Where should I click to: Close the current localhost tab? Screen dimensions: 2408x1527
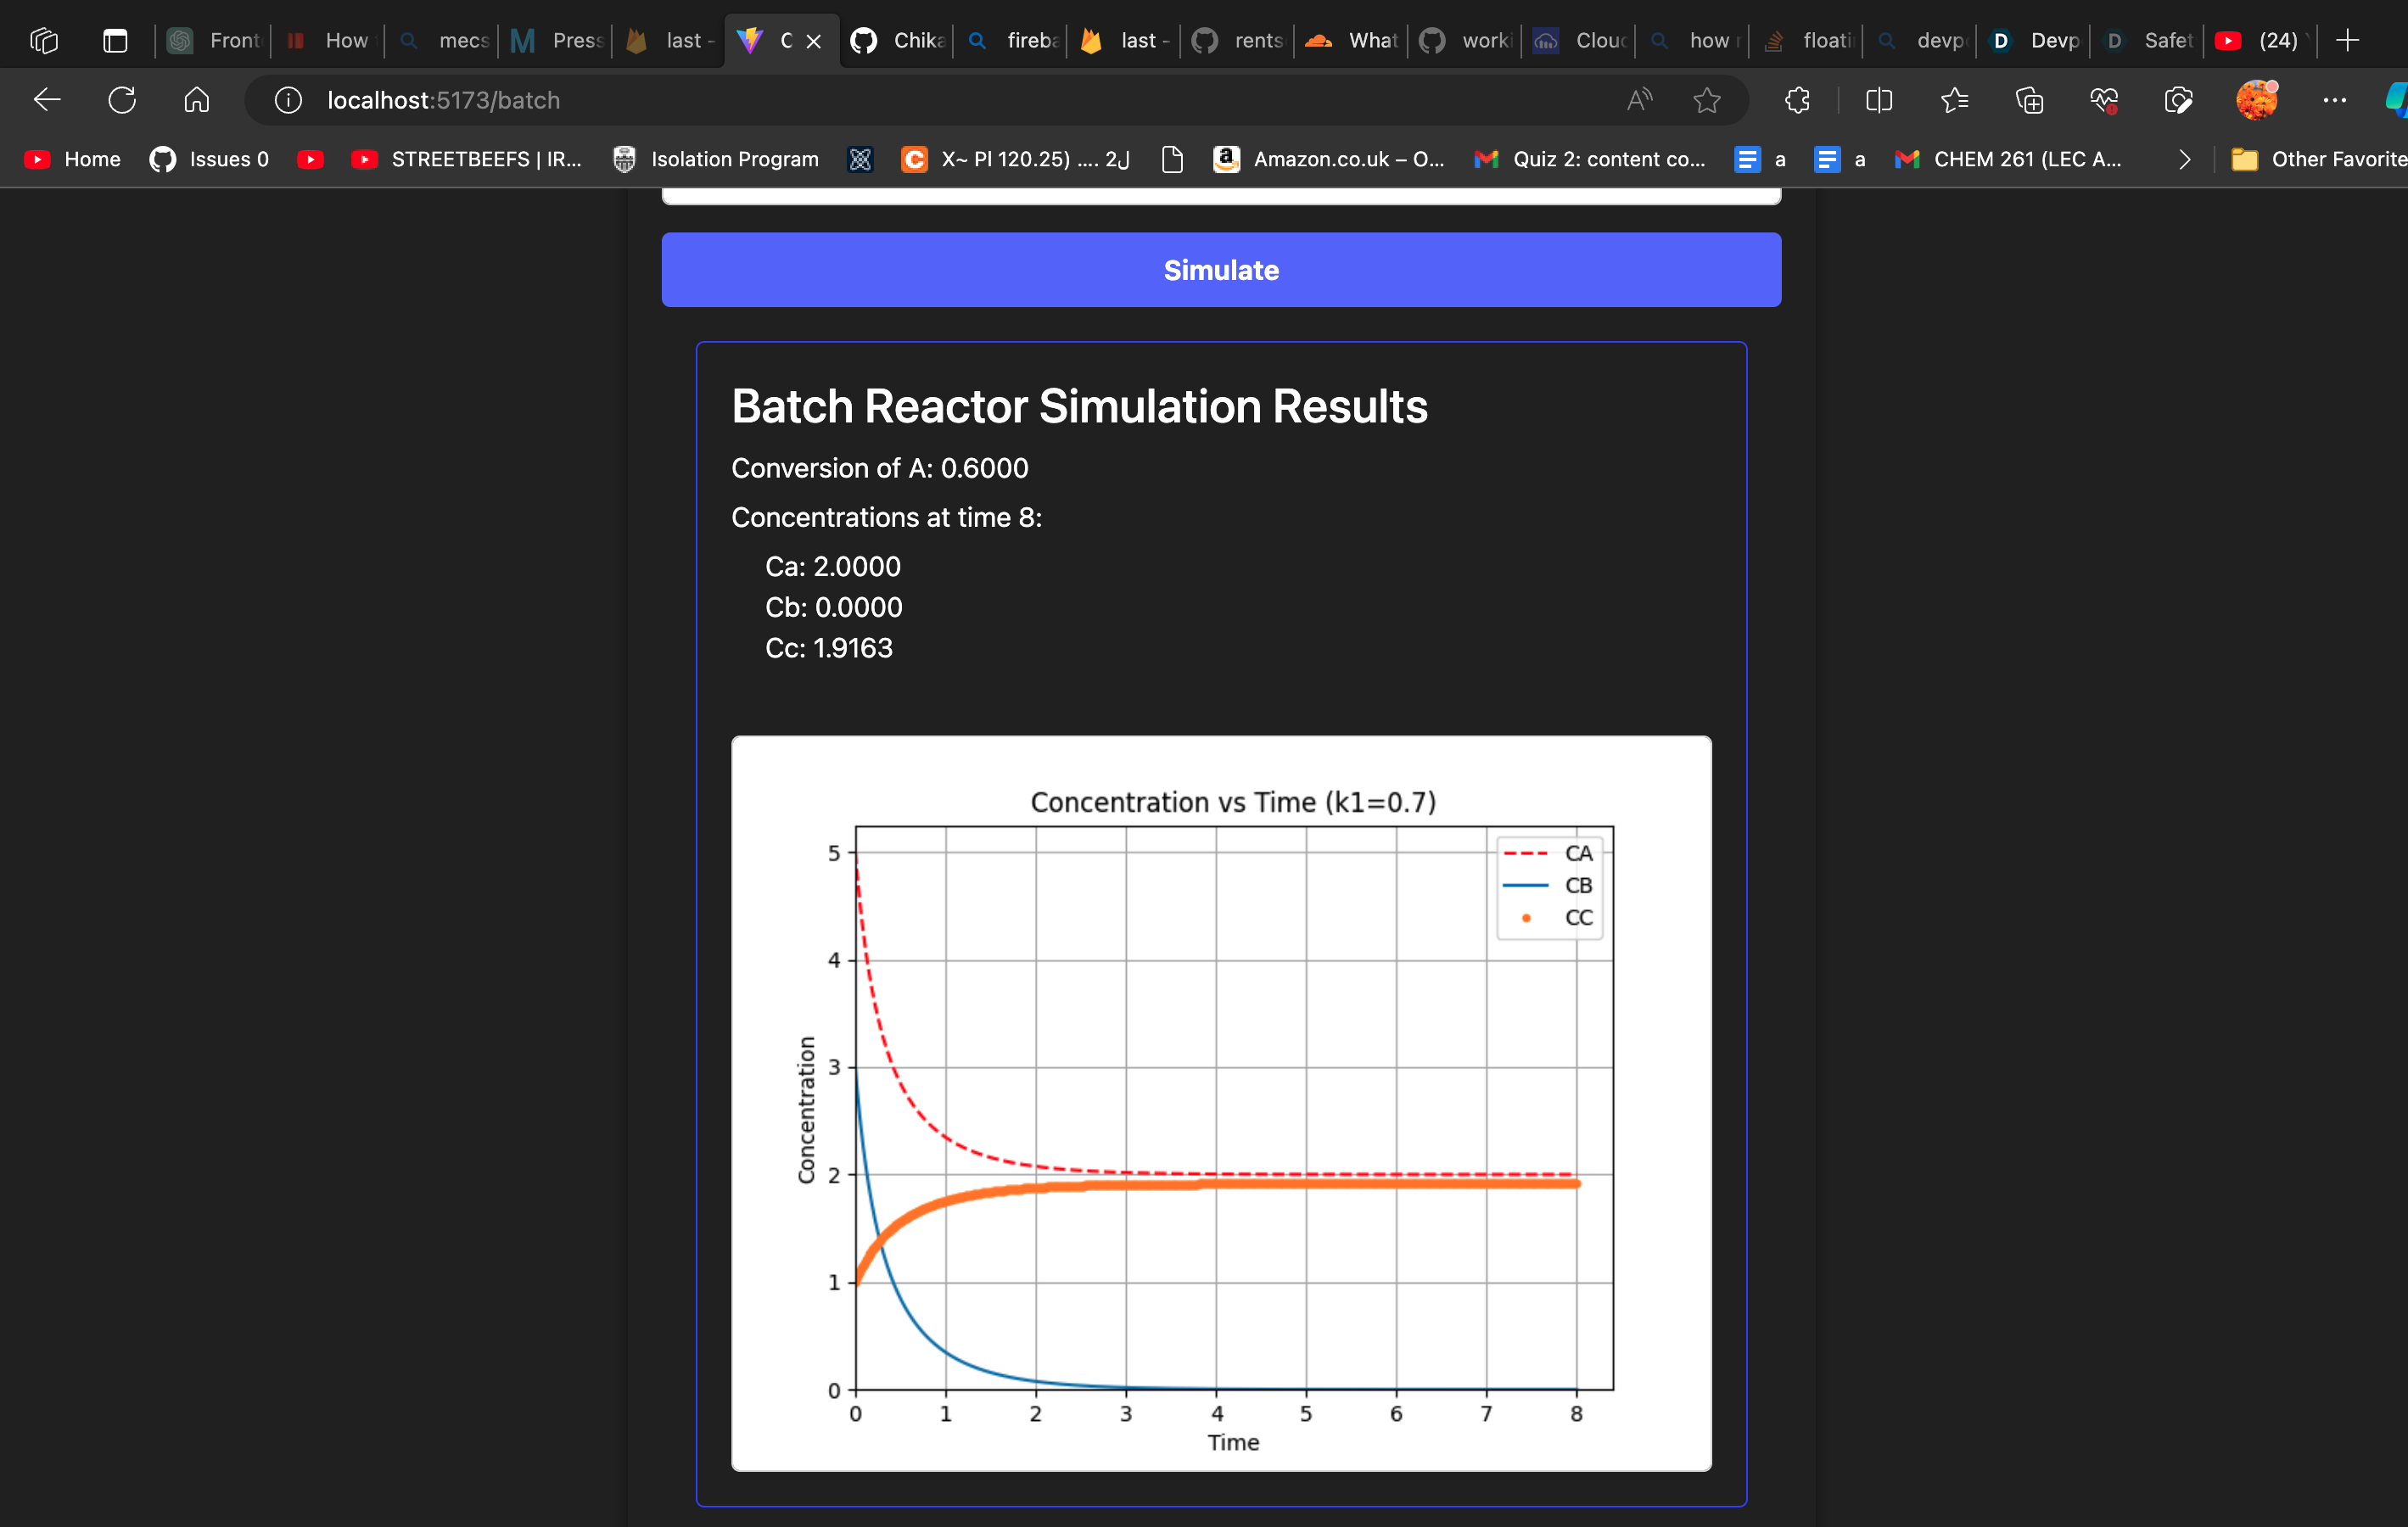point(814,42)
